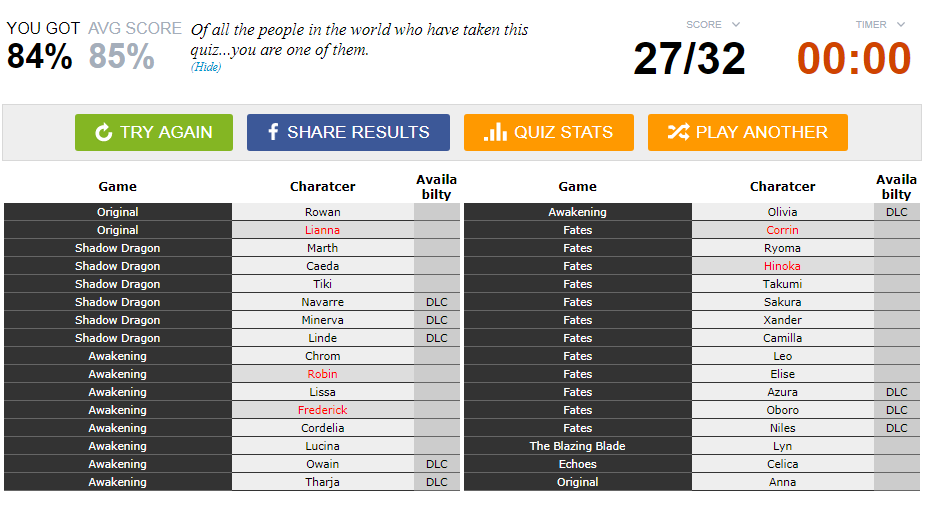Hide the percentile message via Hide link

[x=206, y=67]
